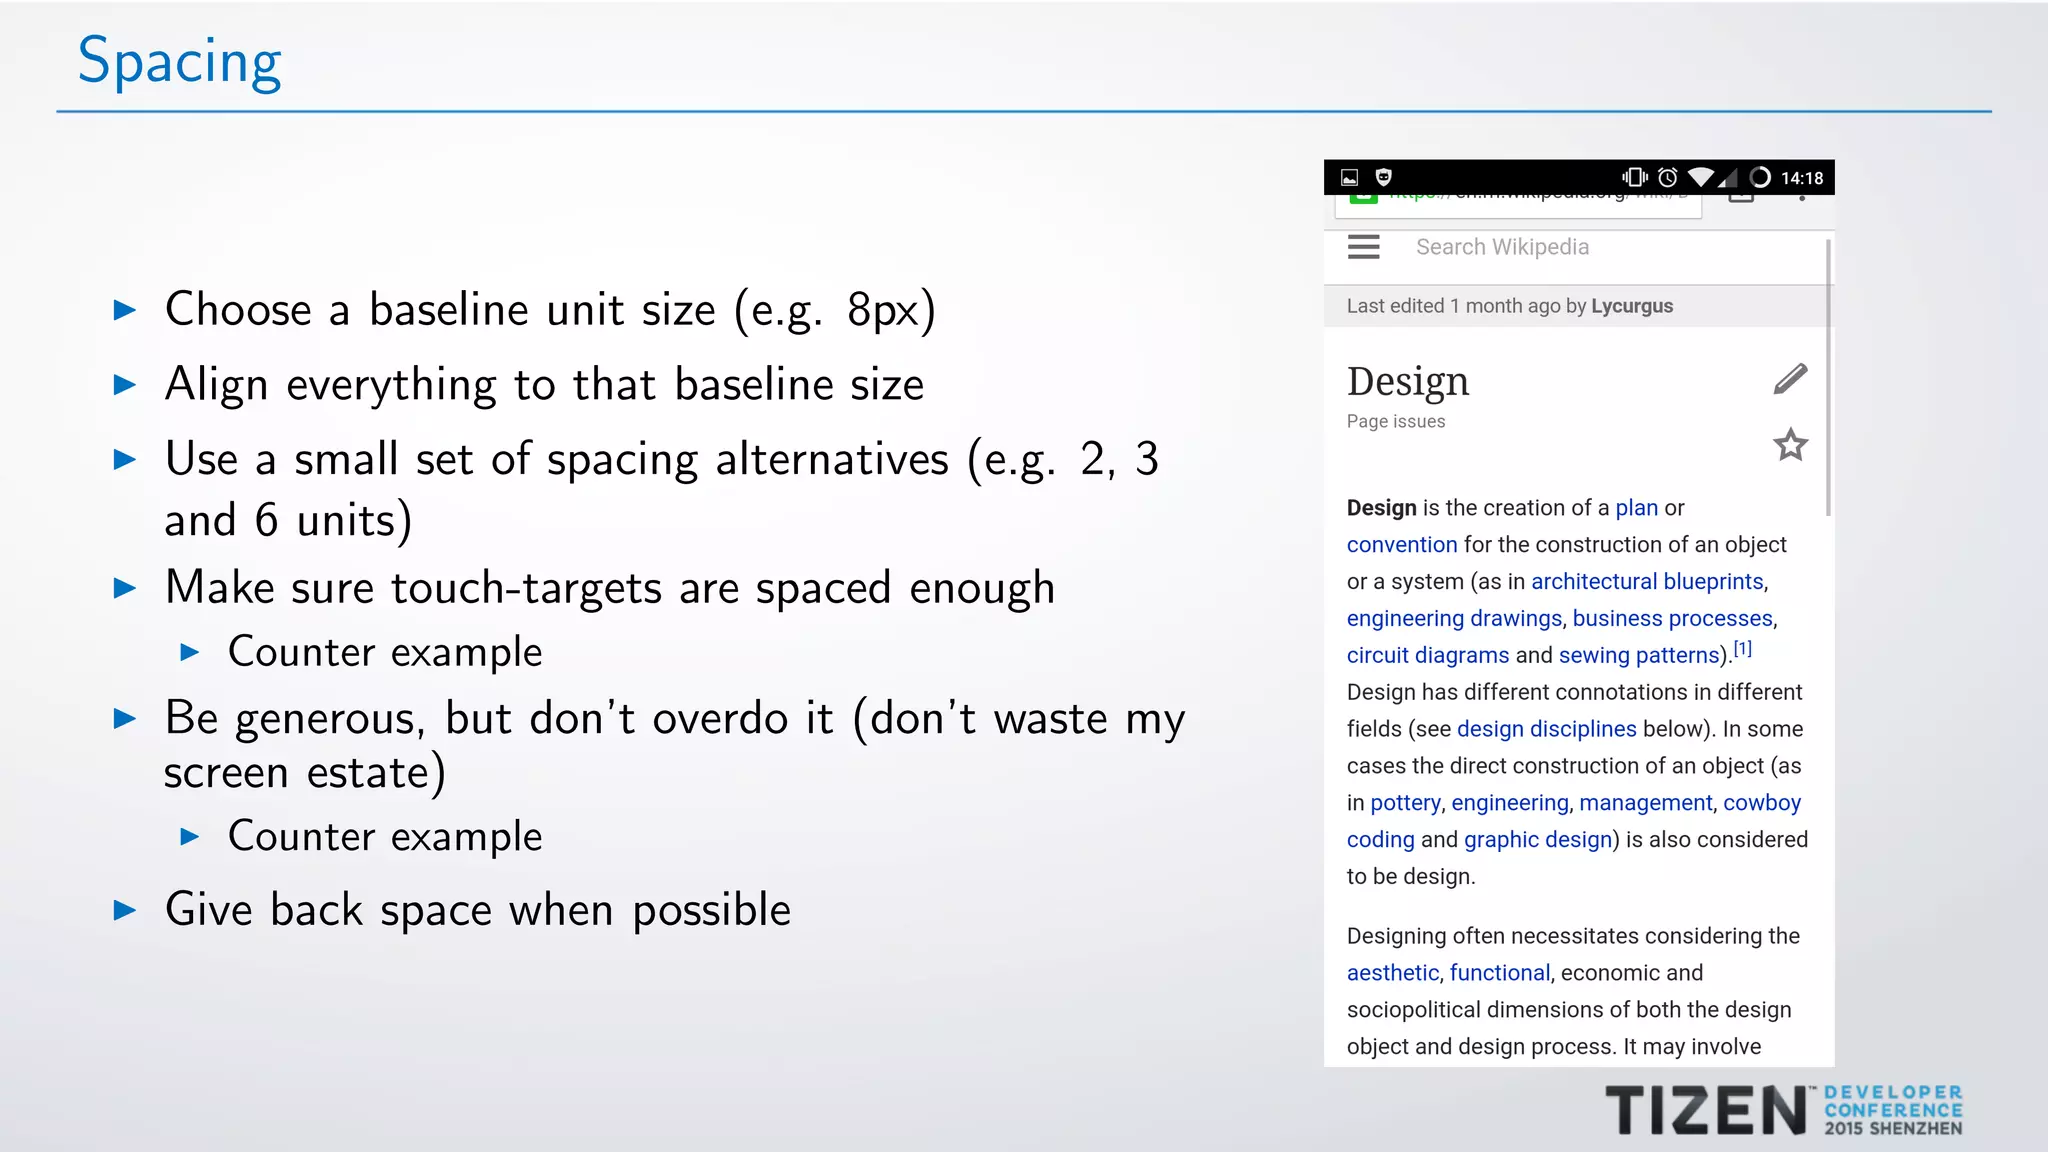
Task: Open the 'aesthetic' link
Action: [x=1393, y=973]
